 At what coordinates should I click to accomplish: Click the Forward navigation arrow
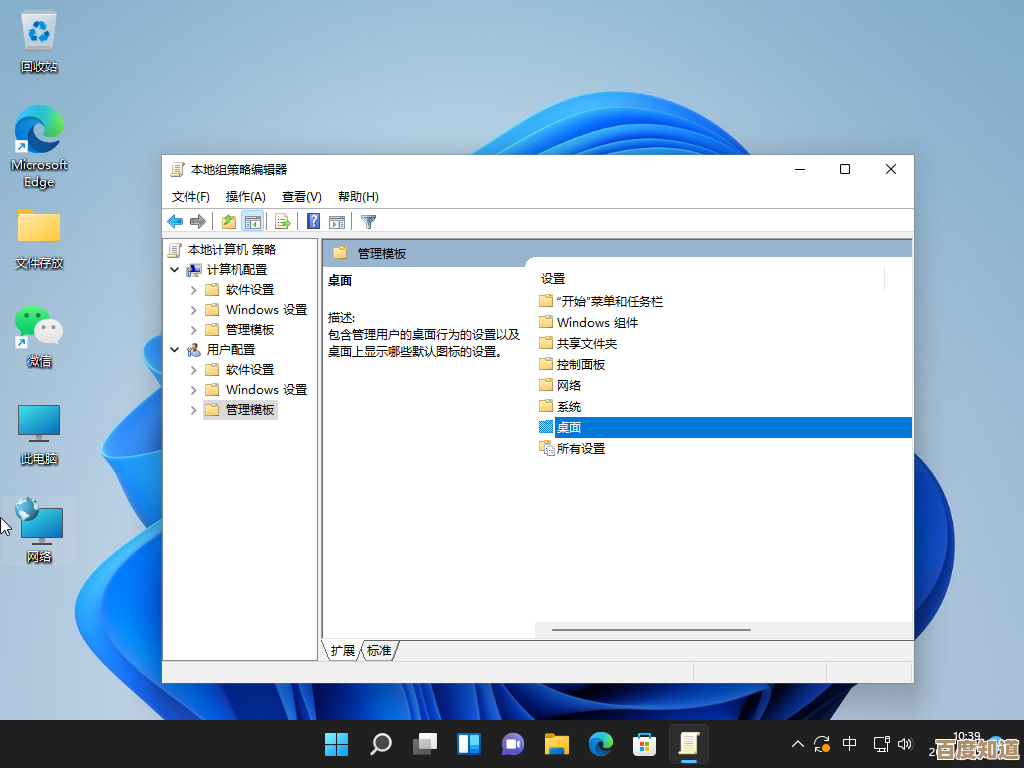coord(198,221)
